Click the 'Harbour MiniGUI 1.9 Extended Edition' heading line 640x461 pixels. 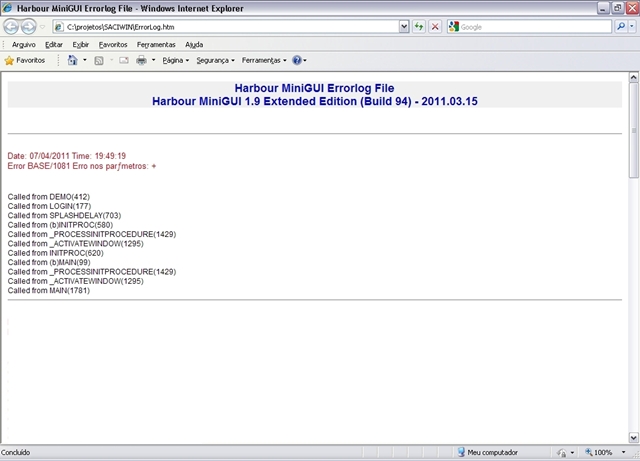[x=315, y=101]
